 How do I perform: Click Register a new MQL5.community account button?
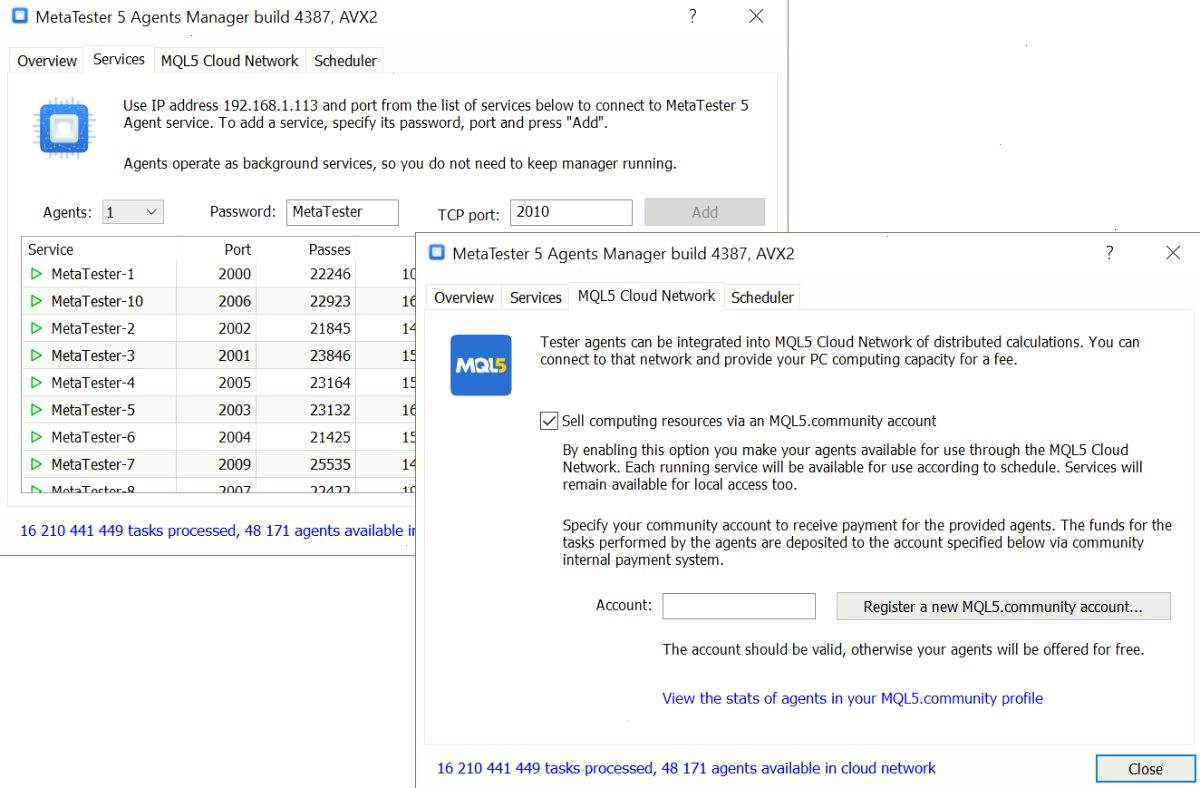(x=1003, y=606)
